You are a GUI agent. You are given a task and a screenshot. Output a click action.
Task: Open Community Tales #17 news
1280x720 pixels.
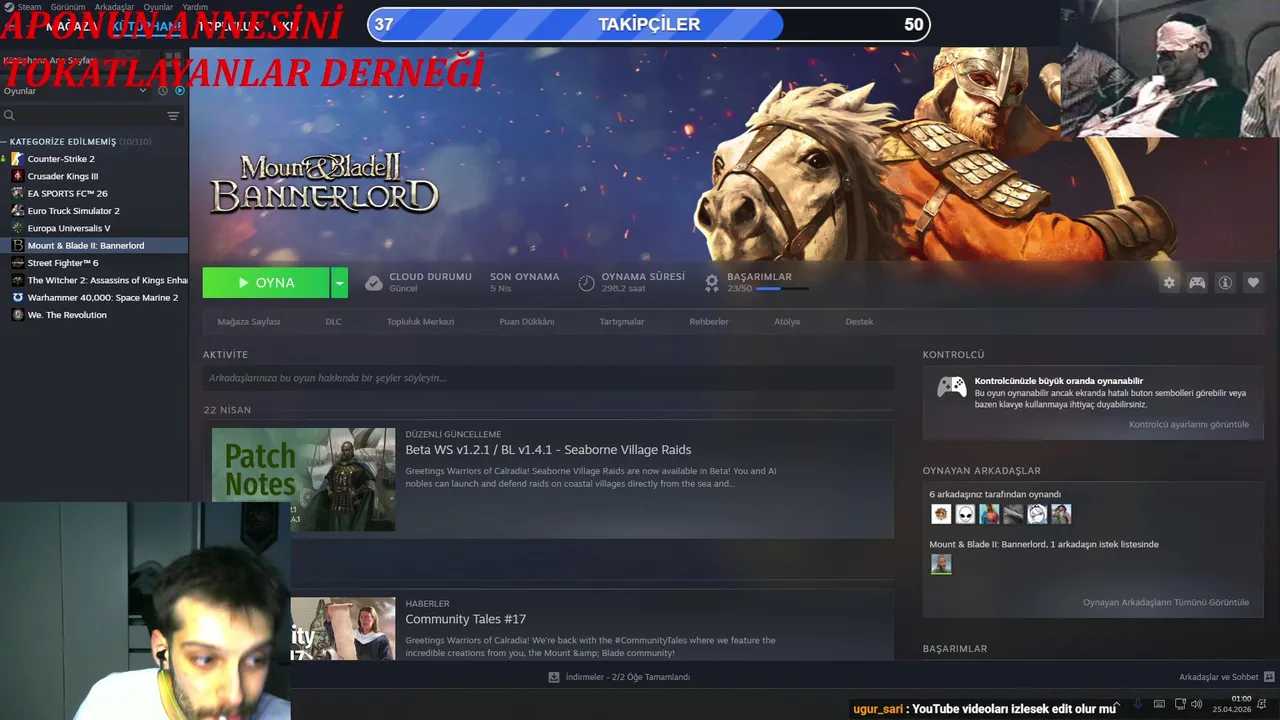pos(465,619)
